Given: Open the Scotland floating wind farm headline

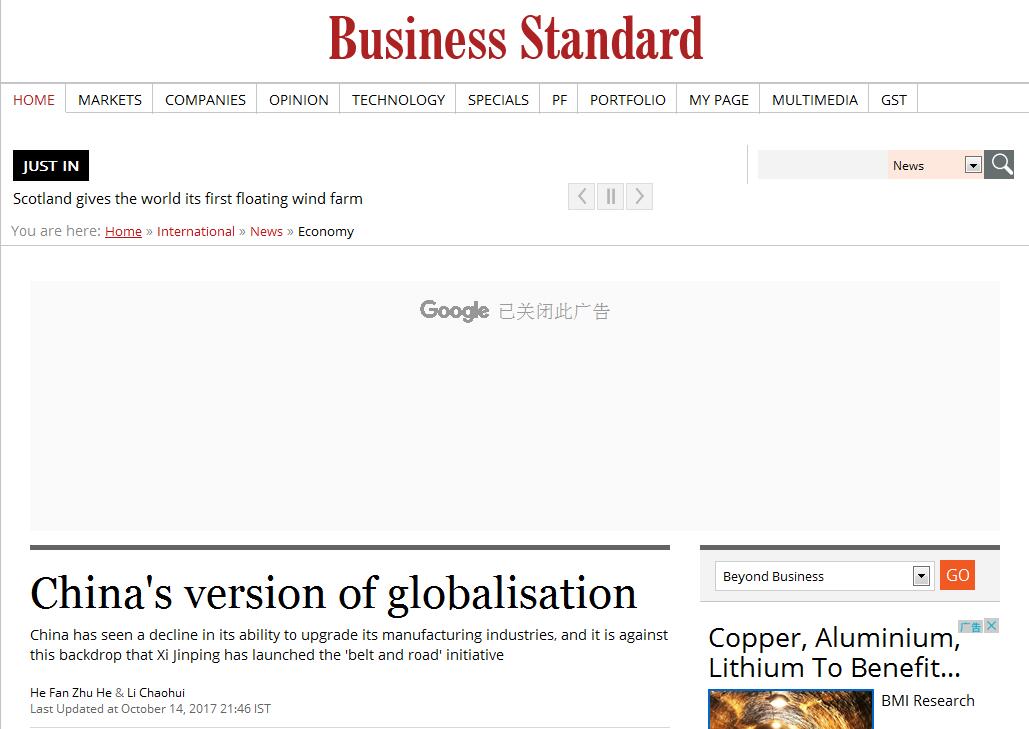Looking at the screenshot, I should (188, 198).
